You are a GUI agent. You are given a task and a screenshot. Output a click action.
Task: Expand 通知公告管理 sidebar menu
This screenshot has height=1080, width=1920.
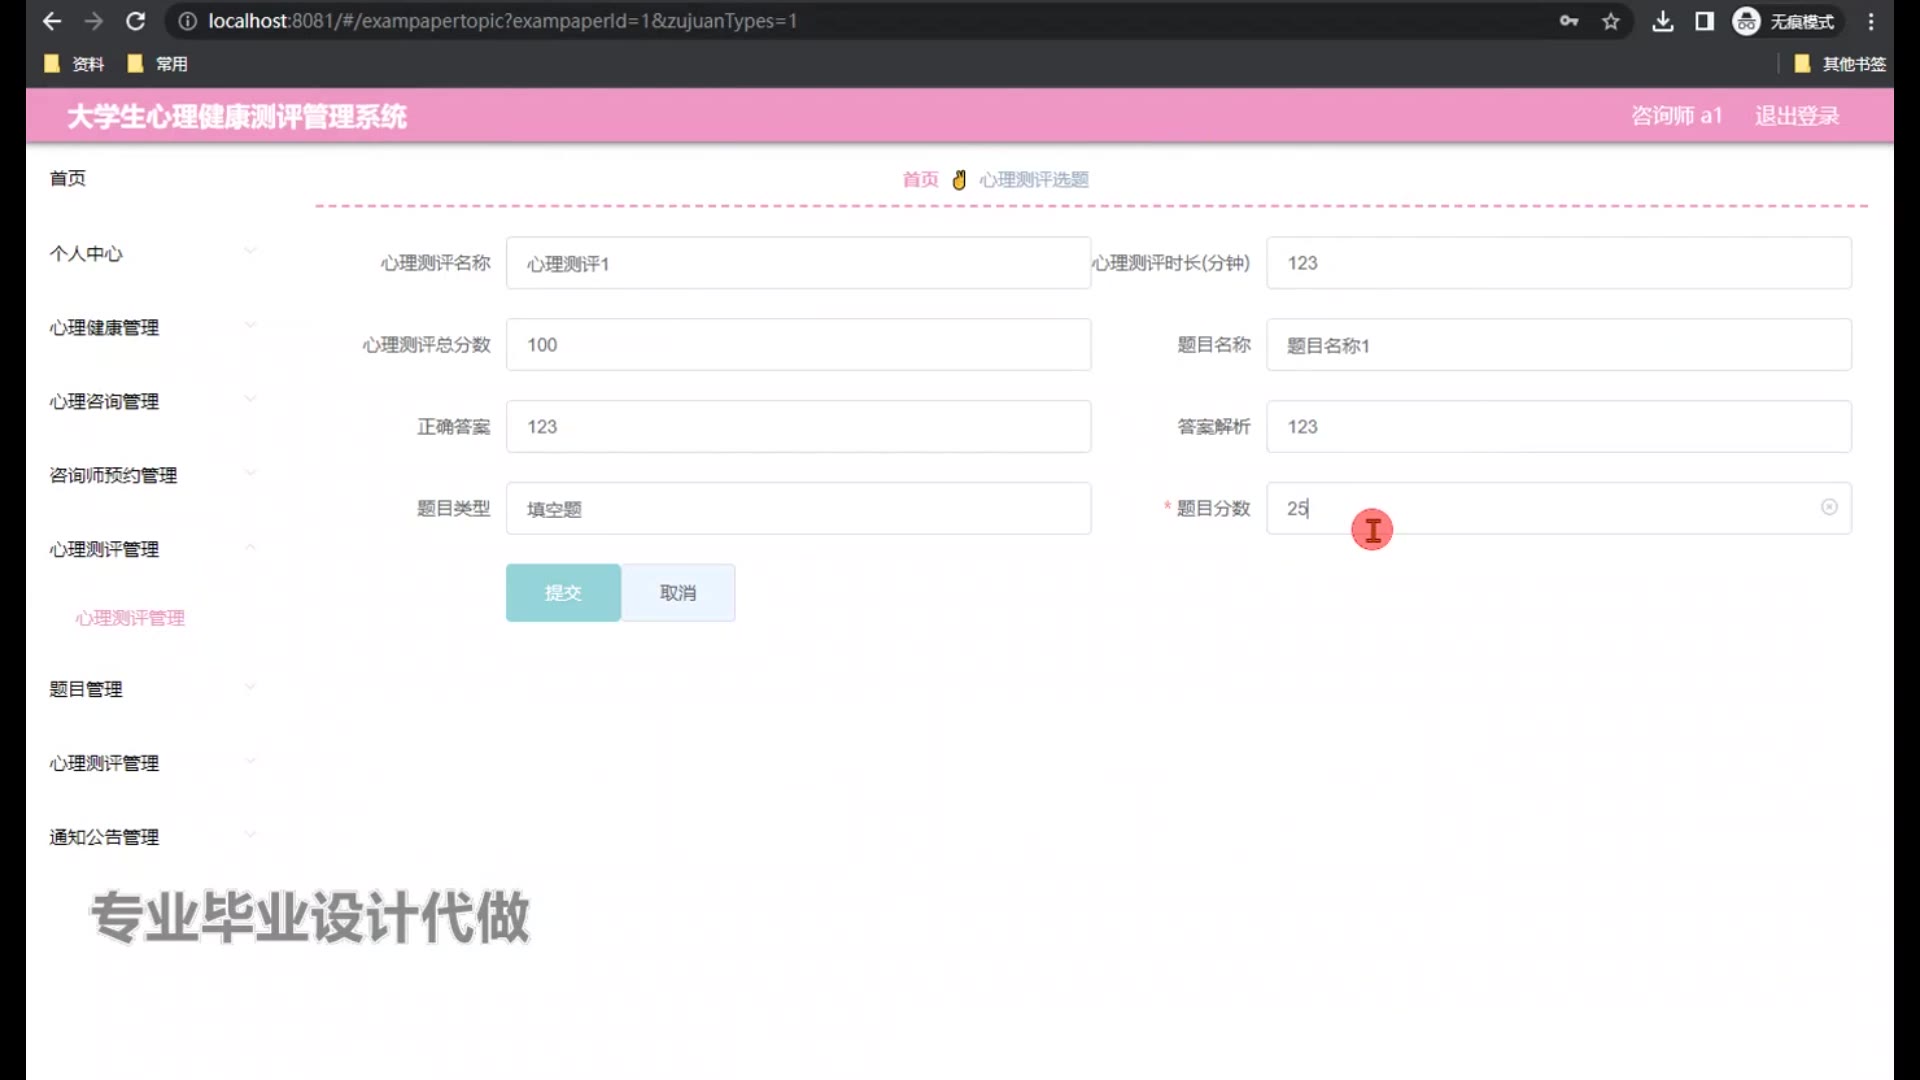point(150,837)
